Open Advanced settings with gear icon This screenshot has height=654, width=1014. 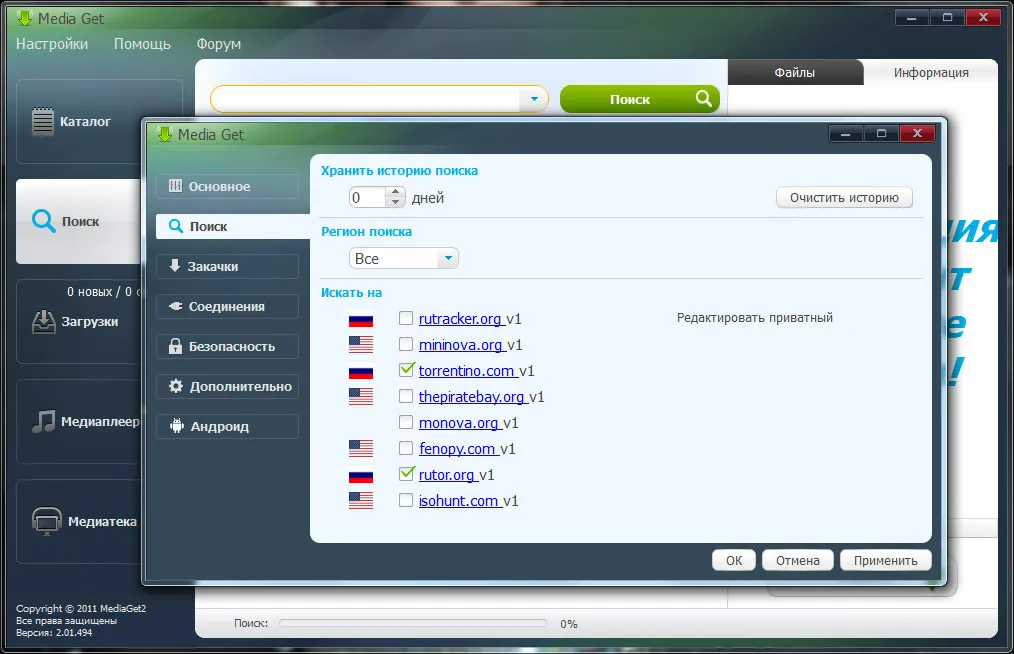point(227,386)
